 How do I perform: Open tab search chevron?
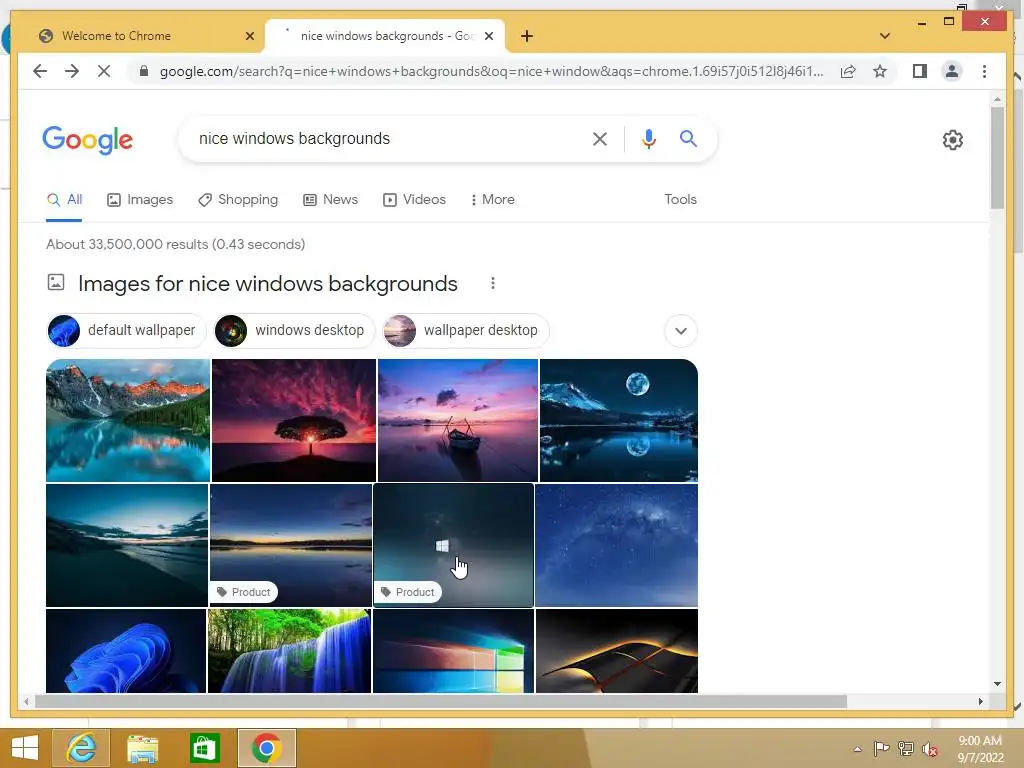point(884,36)
